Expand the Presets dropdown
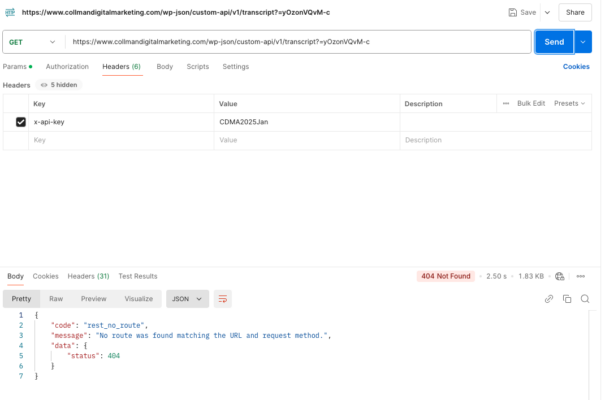Viewport: 605px width, 400px height. coord(570,103)
